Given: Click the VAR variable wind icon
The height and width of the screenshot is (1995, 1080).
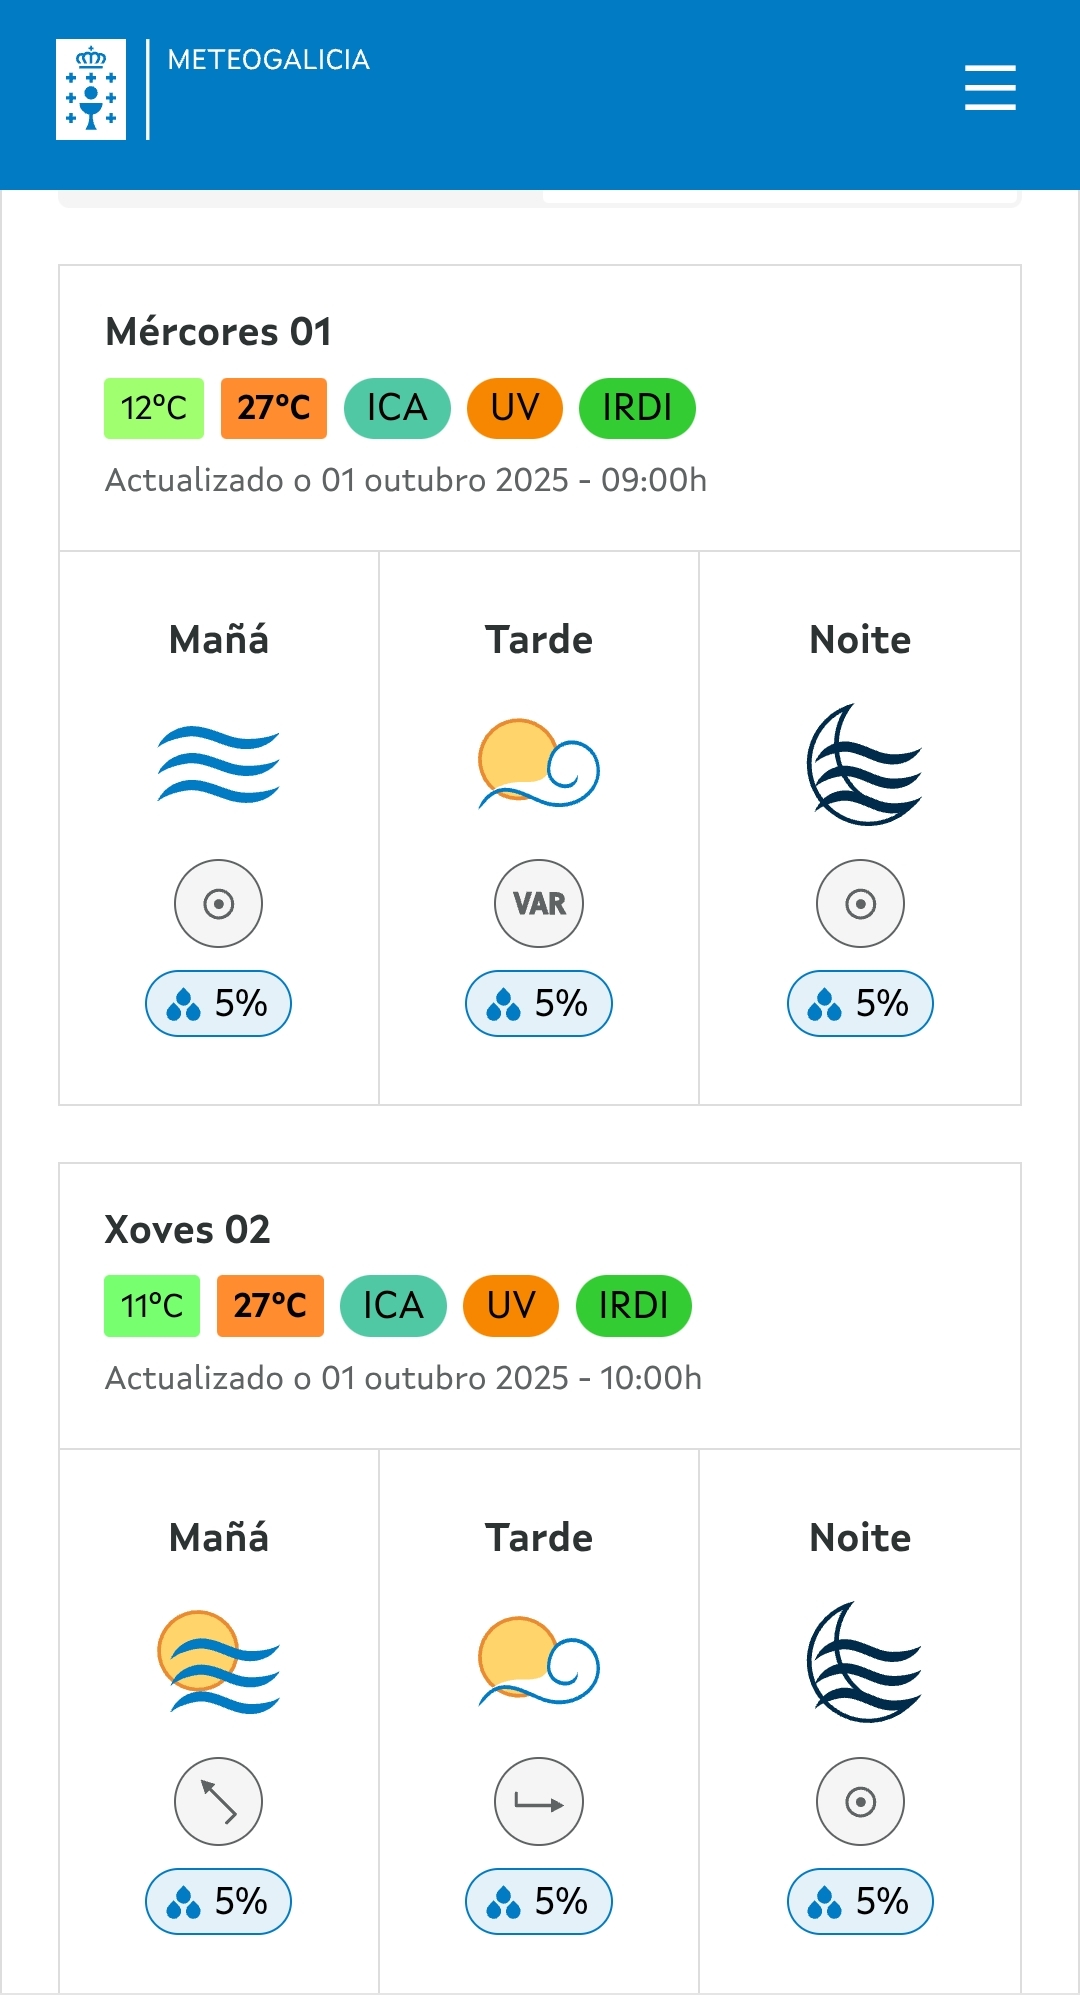Looking at the screenshot, I should (x=539, y=904).
